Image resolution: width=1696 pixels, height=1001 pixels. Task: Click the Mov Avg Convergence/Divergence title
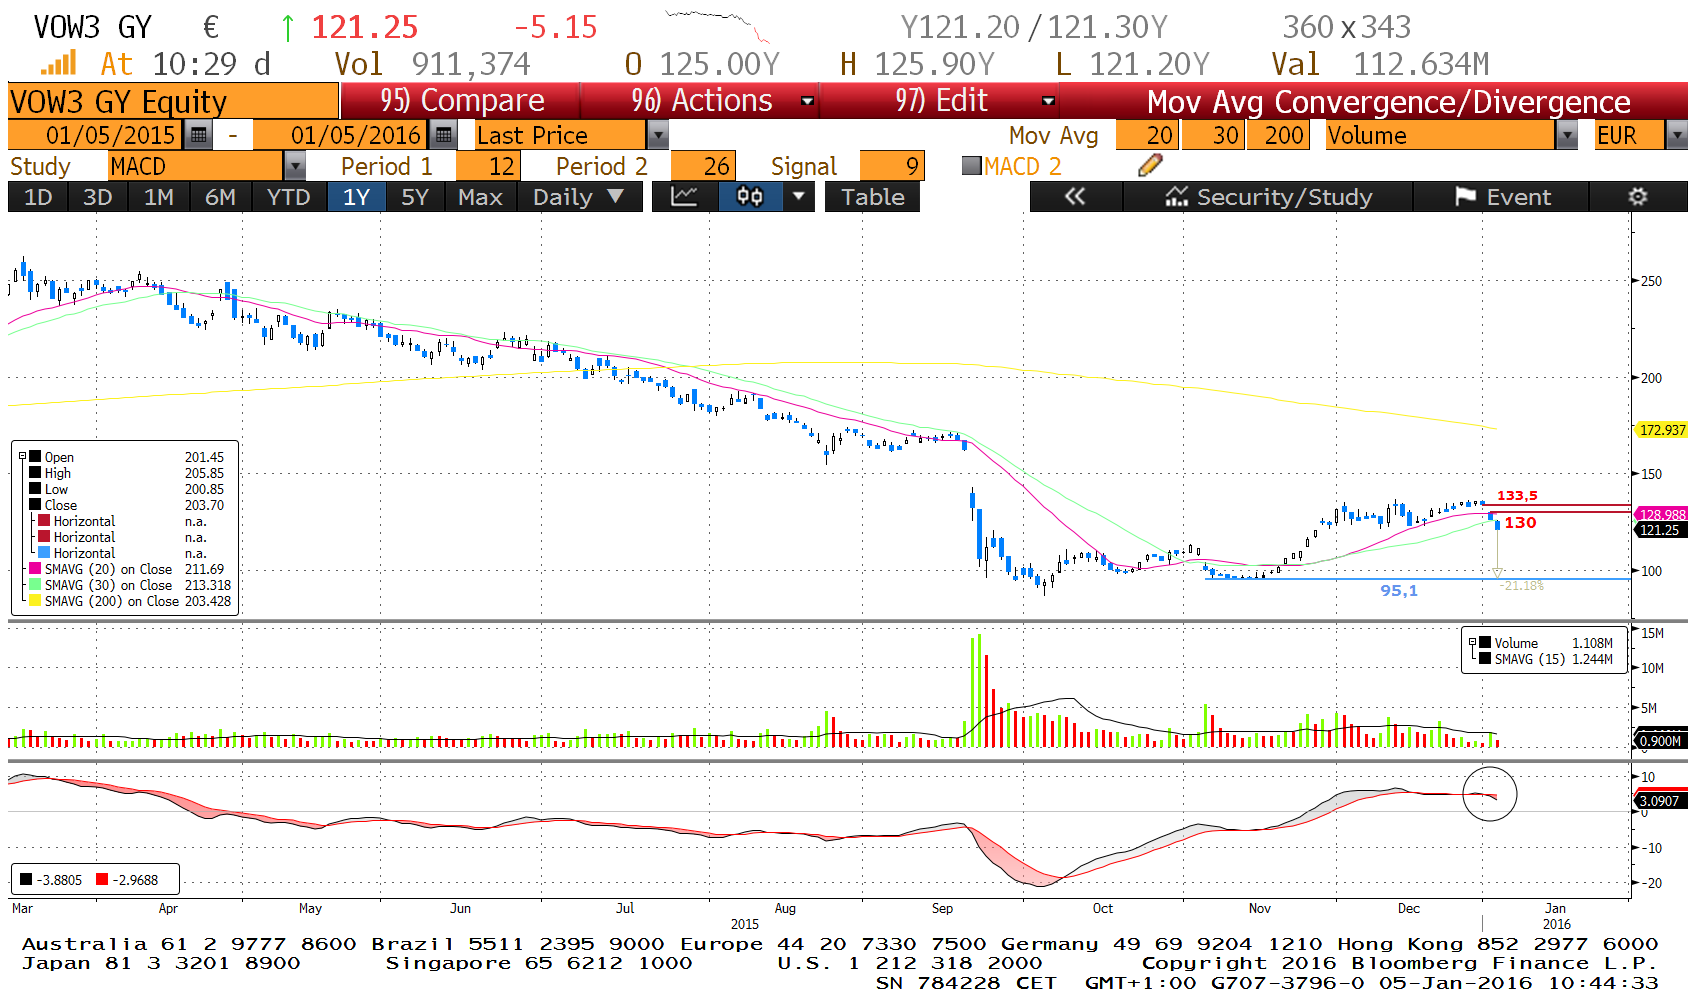coord(1388,102)
